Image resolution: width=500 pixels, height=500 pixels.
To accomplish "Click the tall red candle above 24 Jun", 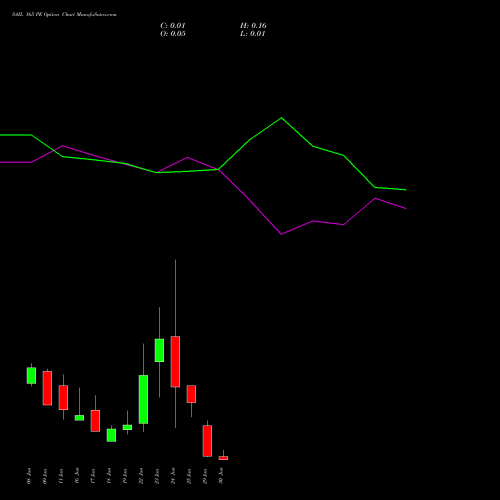I will (x=175, y=361).
